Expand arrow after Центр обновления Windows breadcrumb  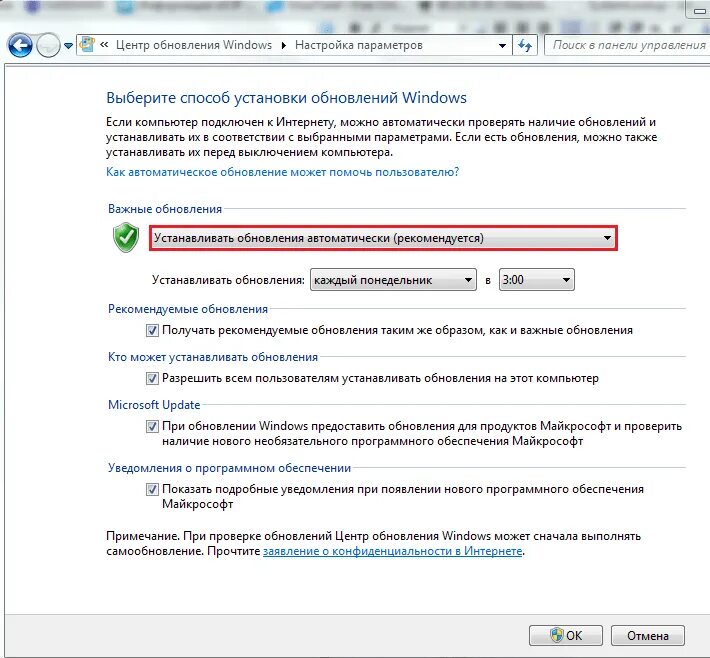[283, 45]
